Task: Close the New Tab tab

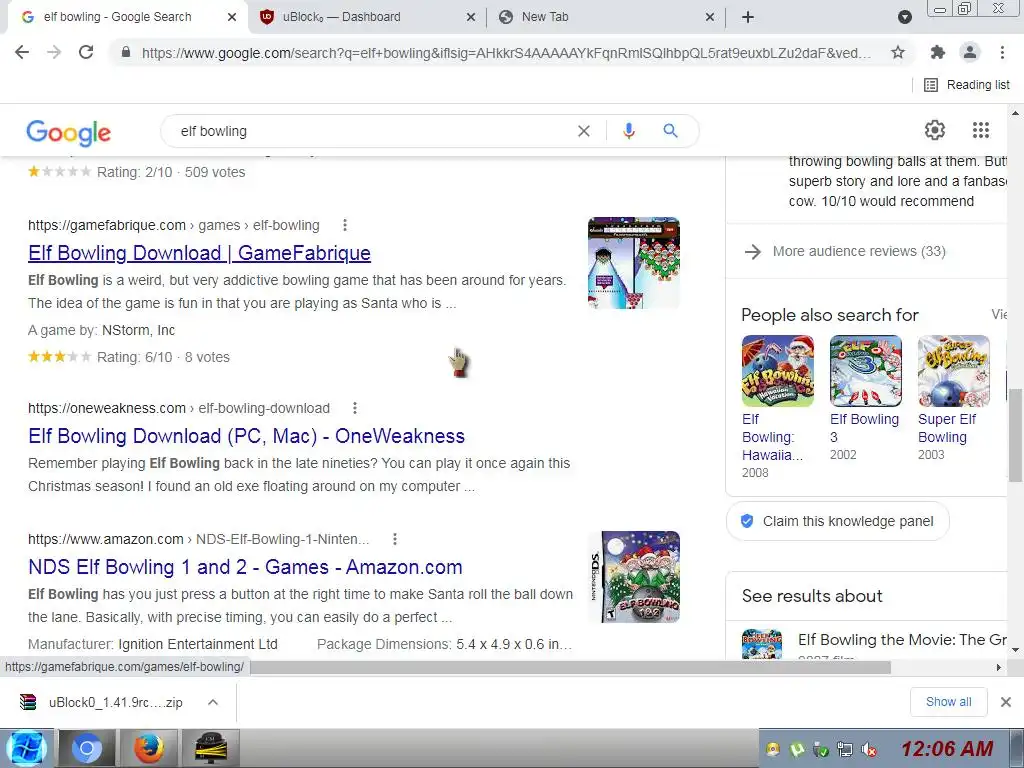Action: pos(710,18)
